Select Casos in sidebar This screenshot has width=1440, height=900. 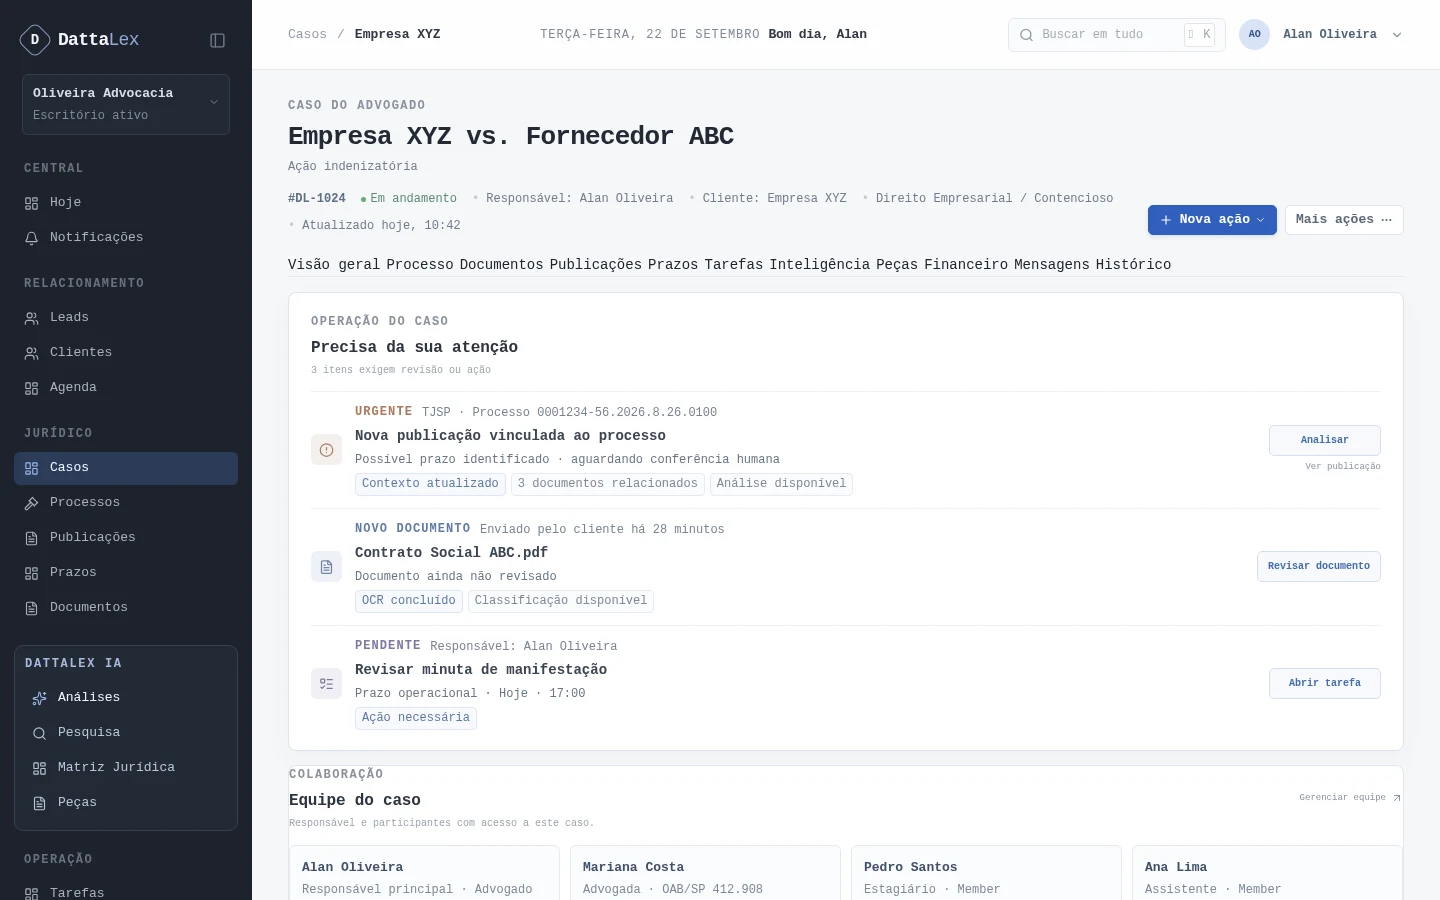126,468
